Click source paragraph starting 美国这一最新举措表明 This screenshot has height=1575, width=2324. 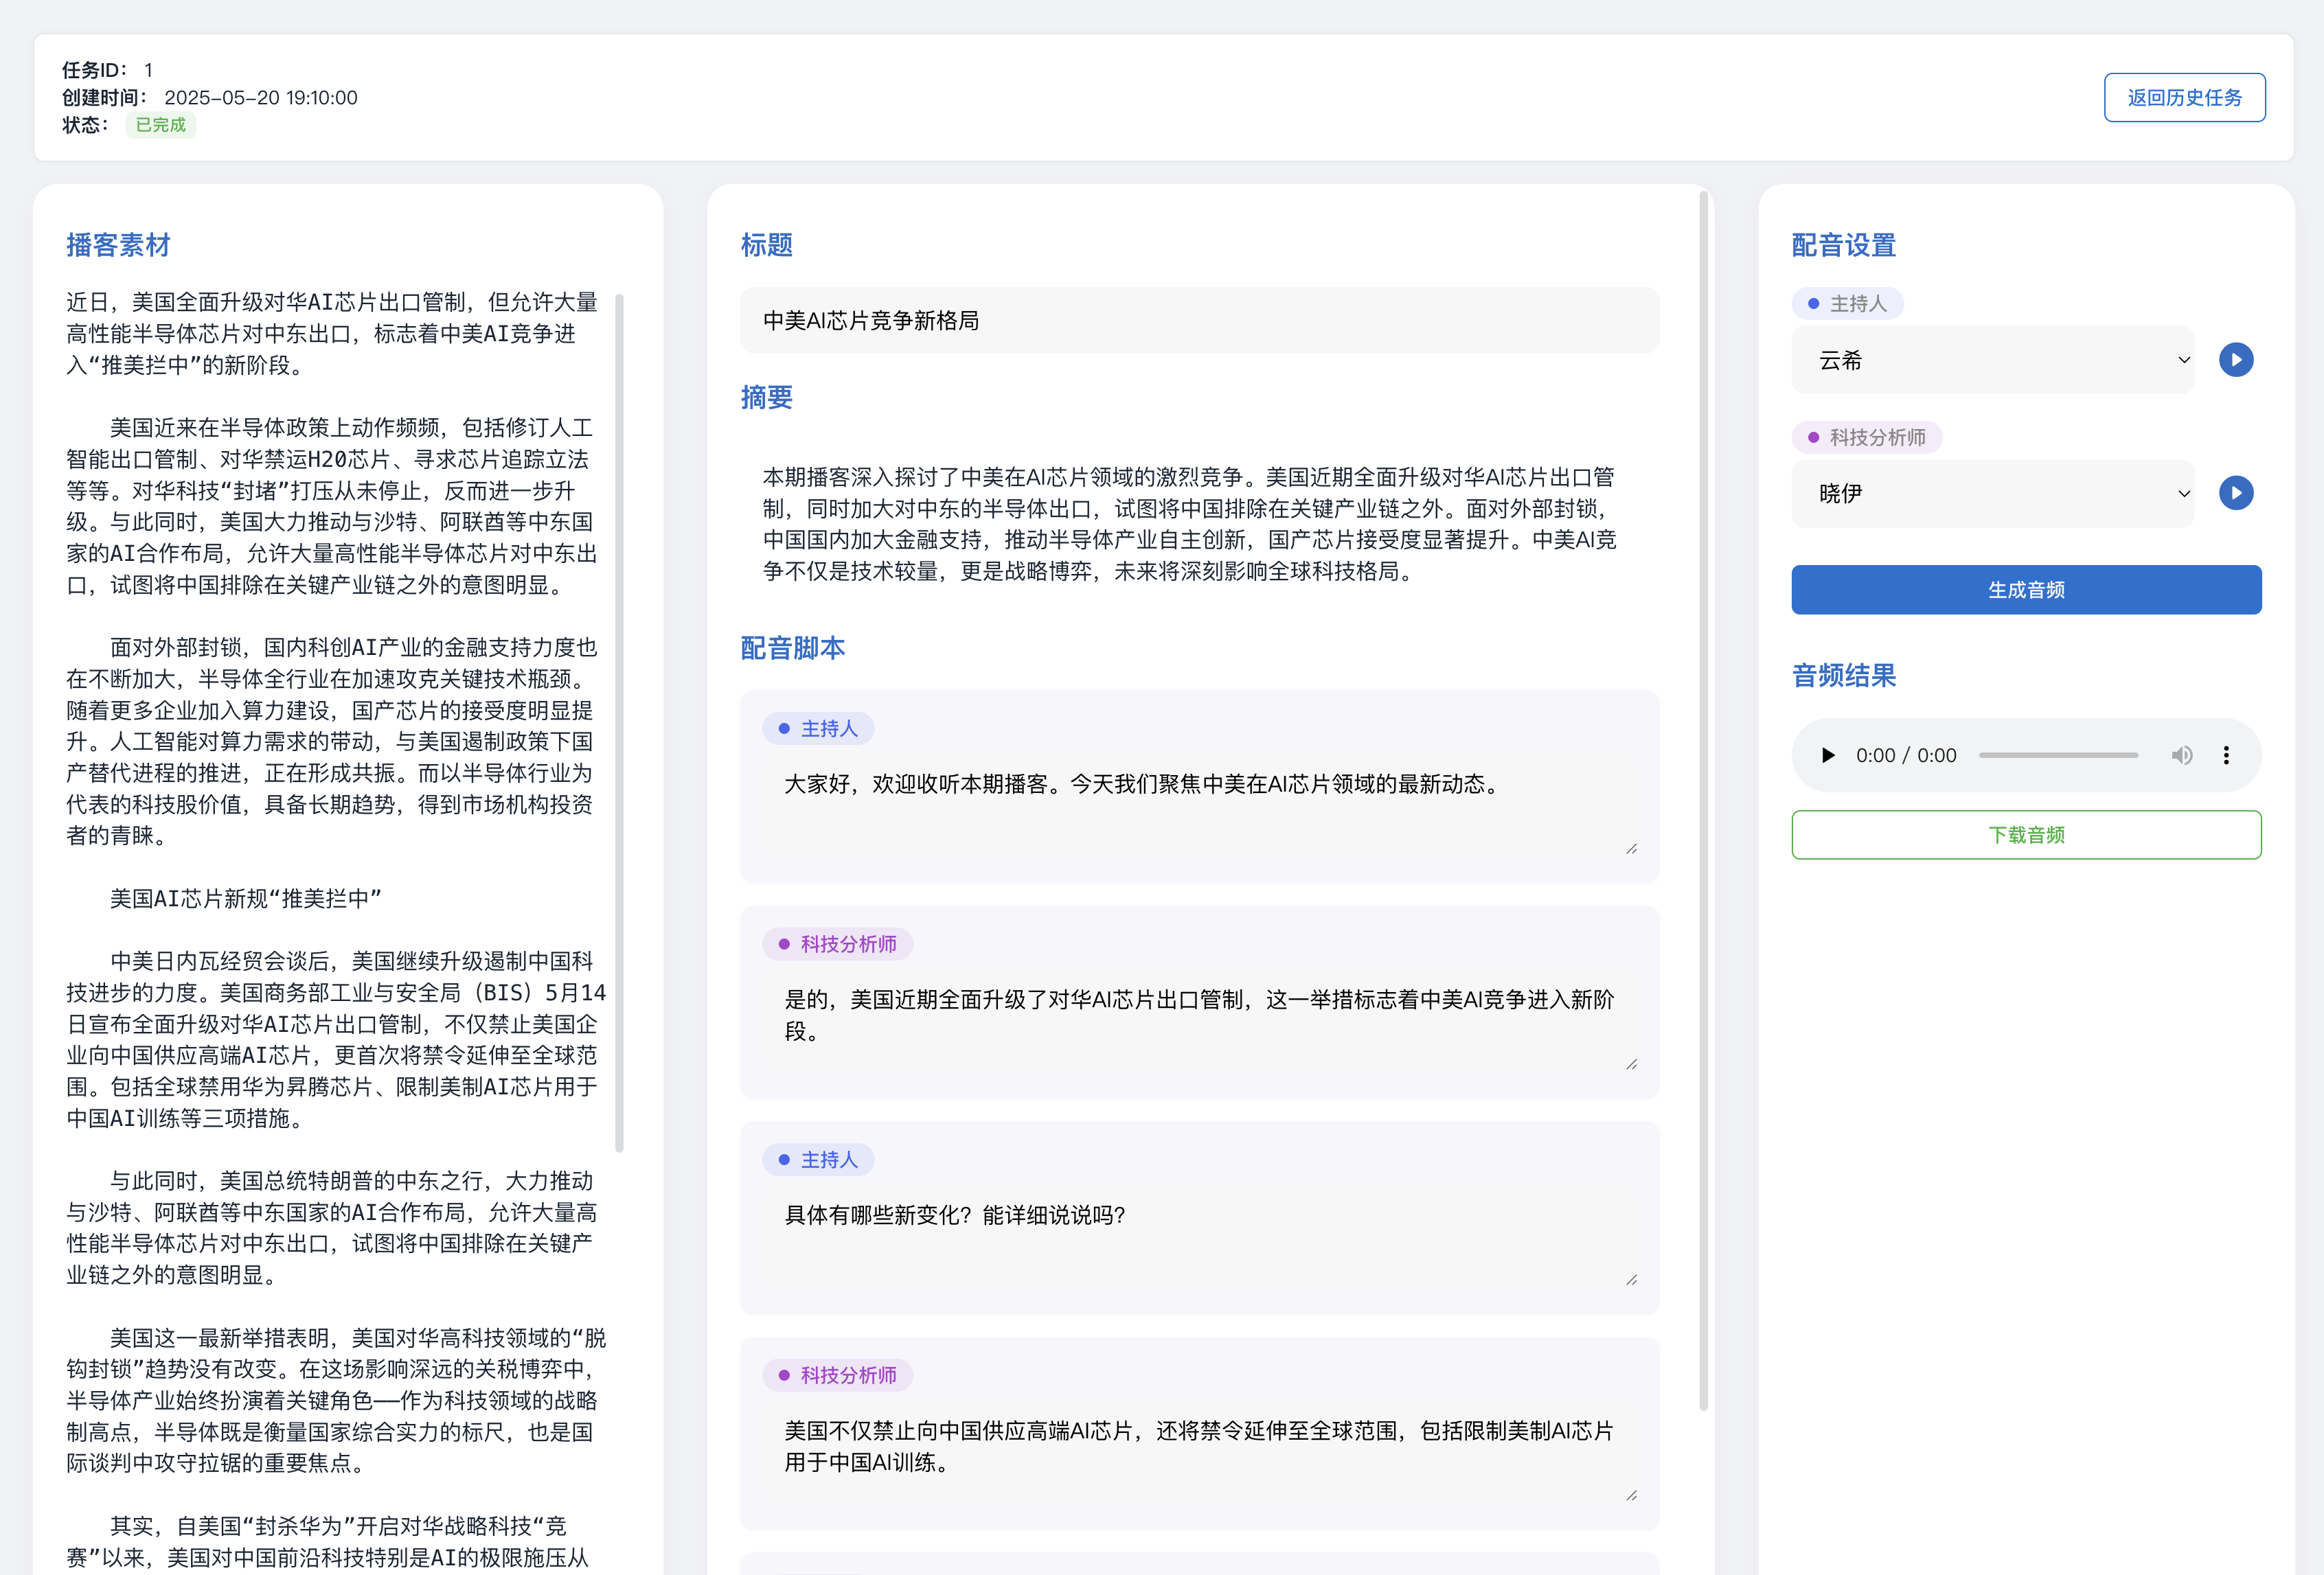pyautogui.click(x=336, y=1400)
